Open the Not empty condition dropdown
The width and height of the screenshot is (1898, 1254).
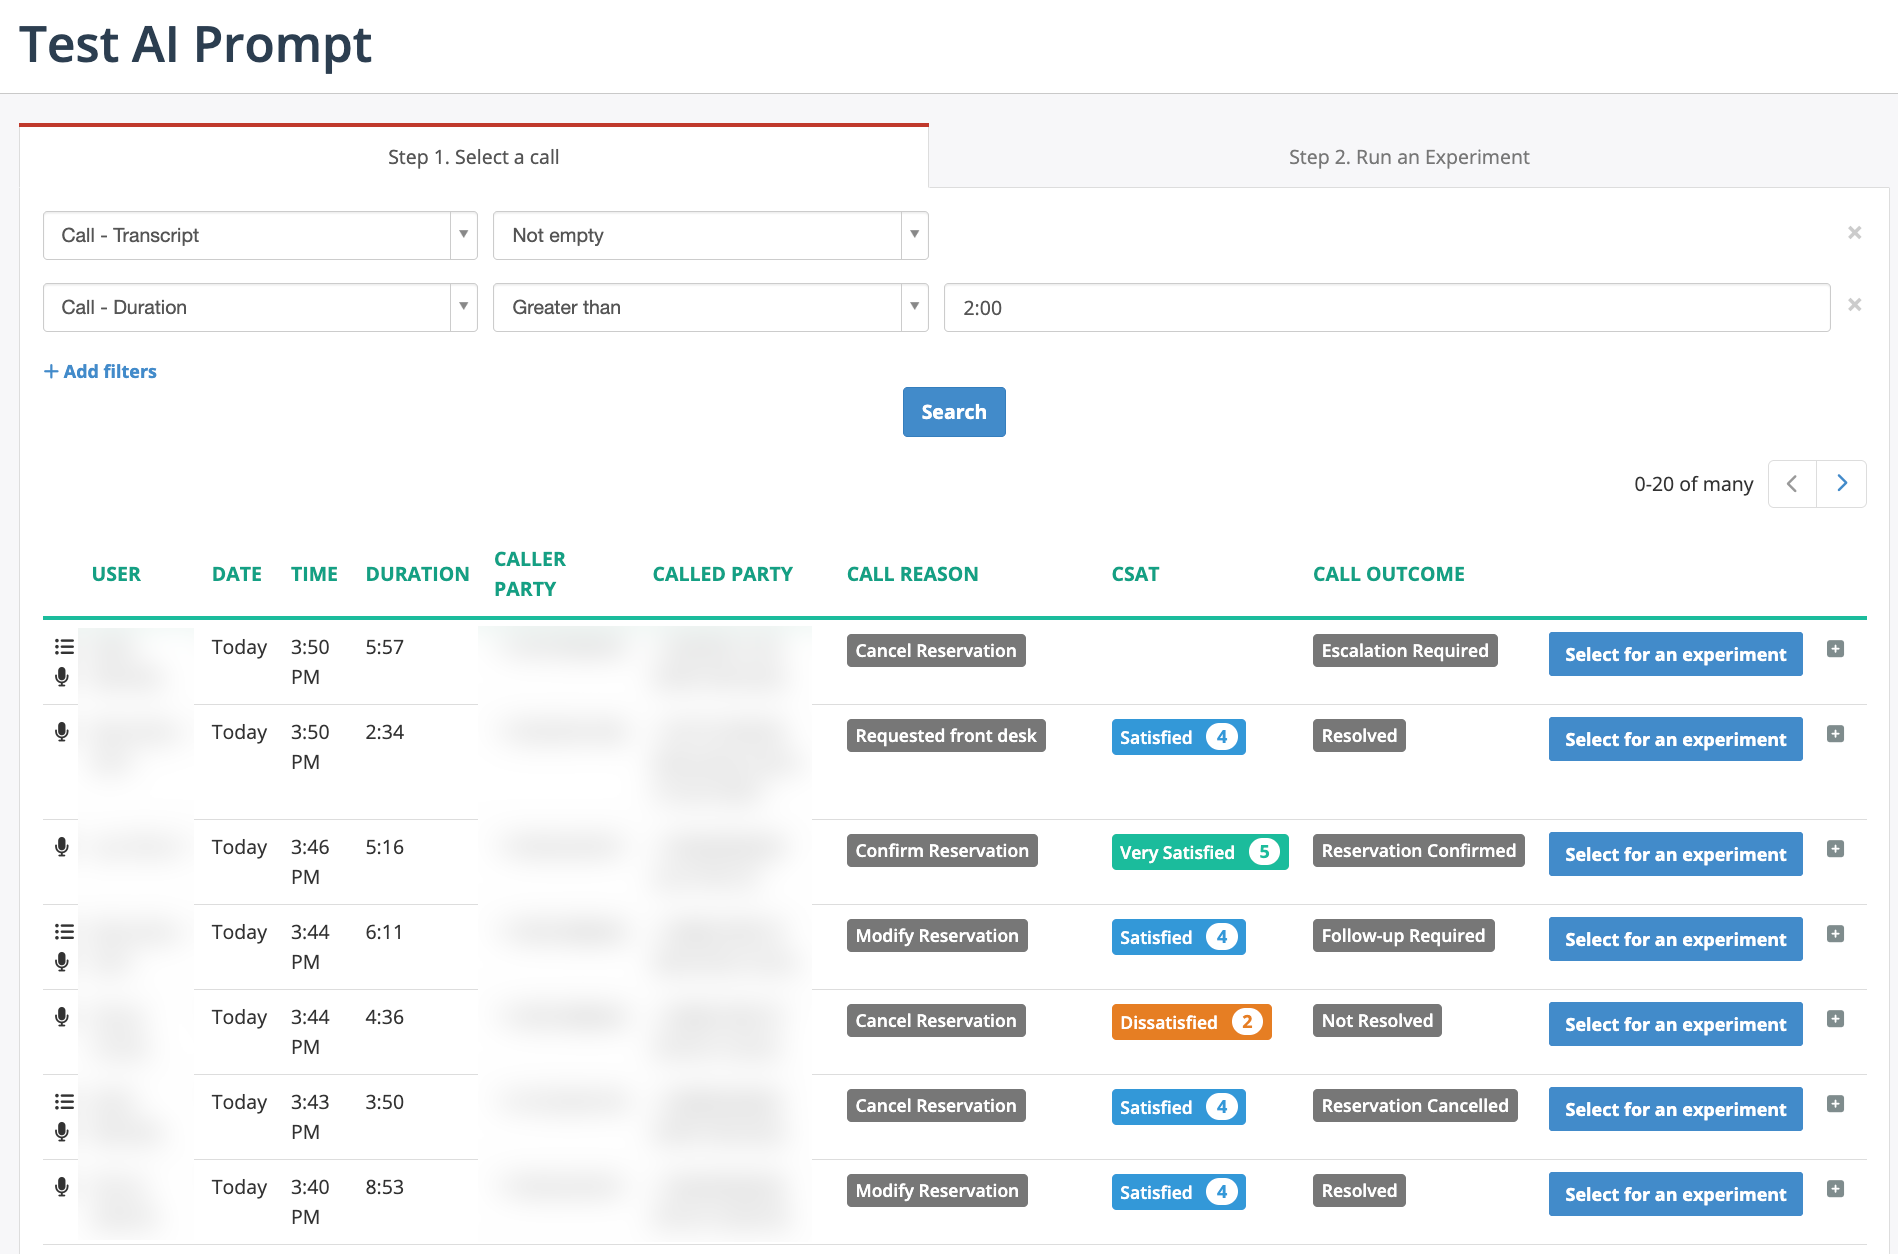[x=710, y=236]
